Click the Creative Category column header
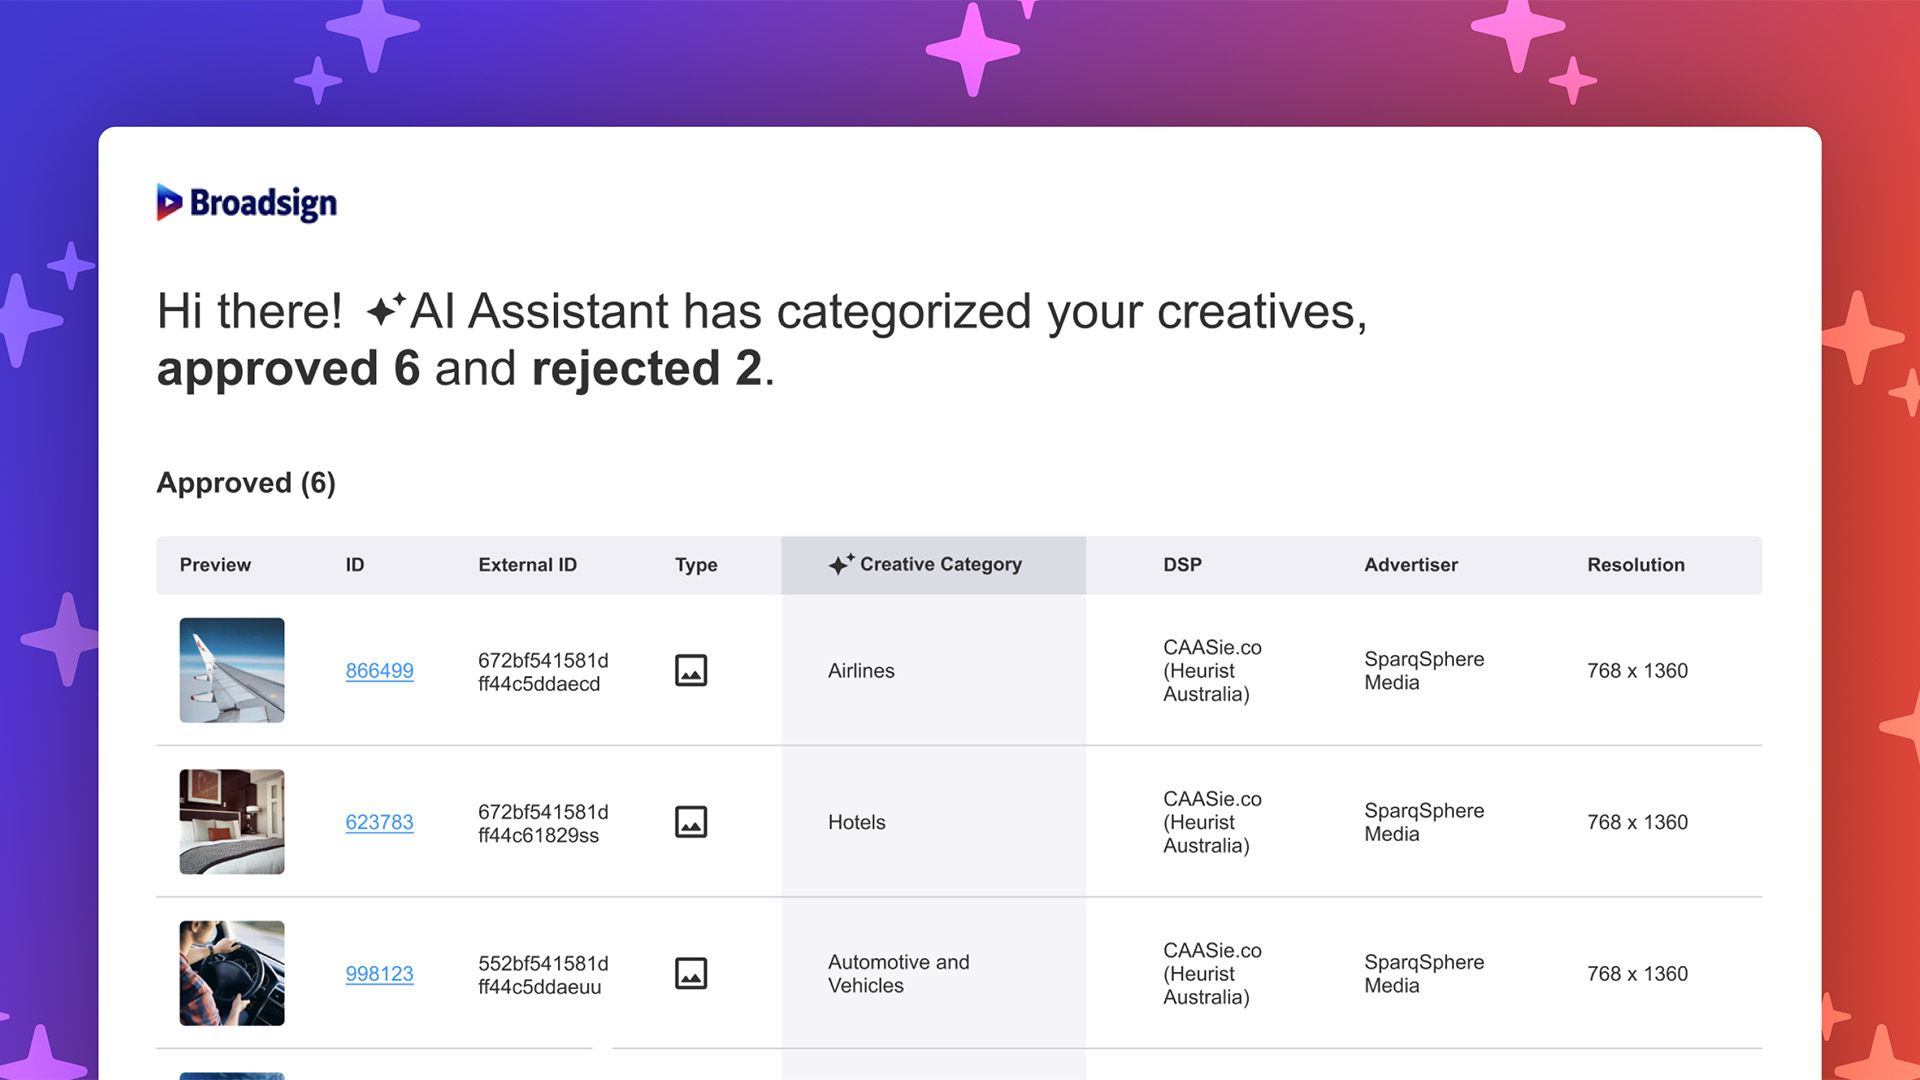This screenshot has width=1920, height=1080. (x=934, y=565)
